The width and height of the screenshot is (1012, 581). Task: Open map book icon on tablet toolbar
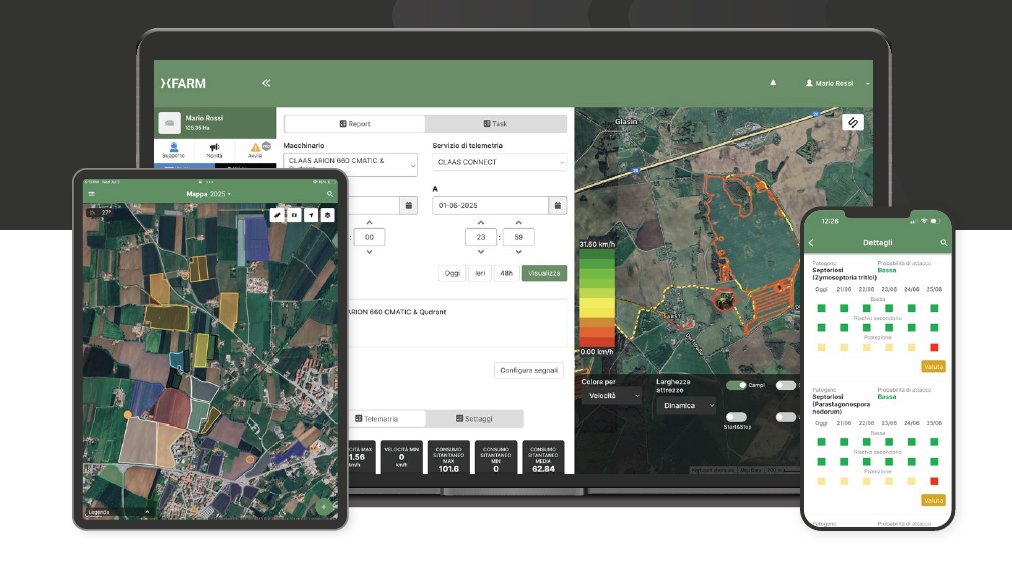(x=294, y=215)
